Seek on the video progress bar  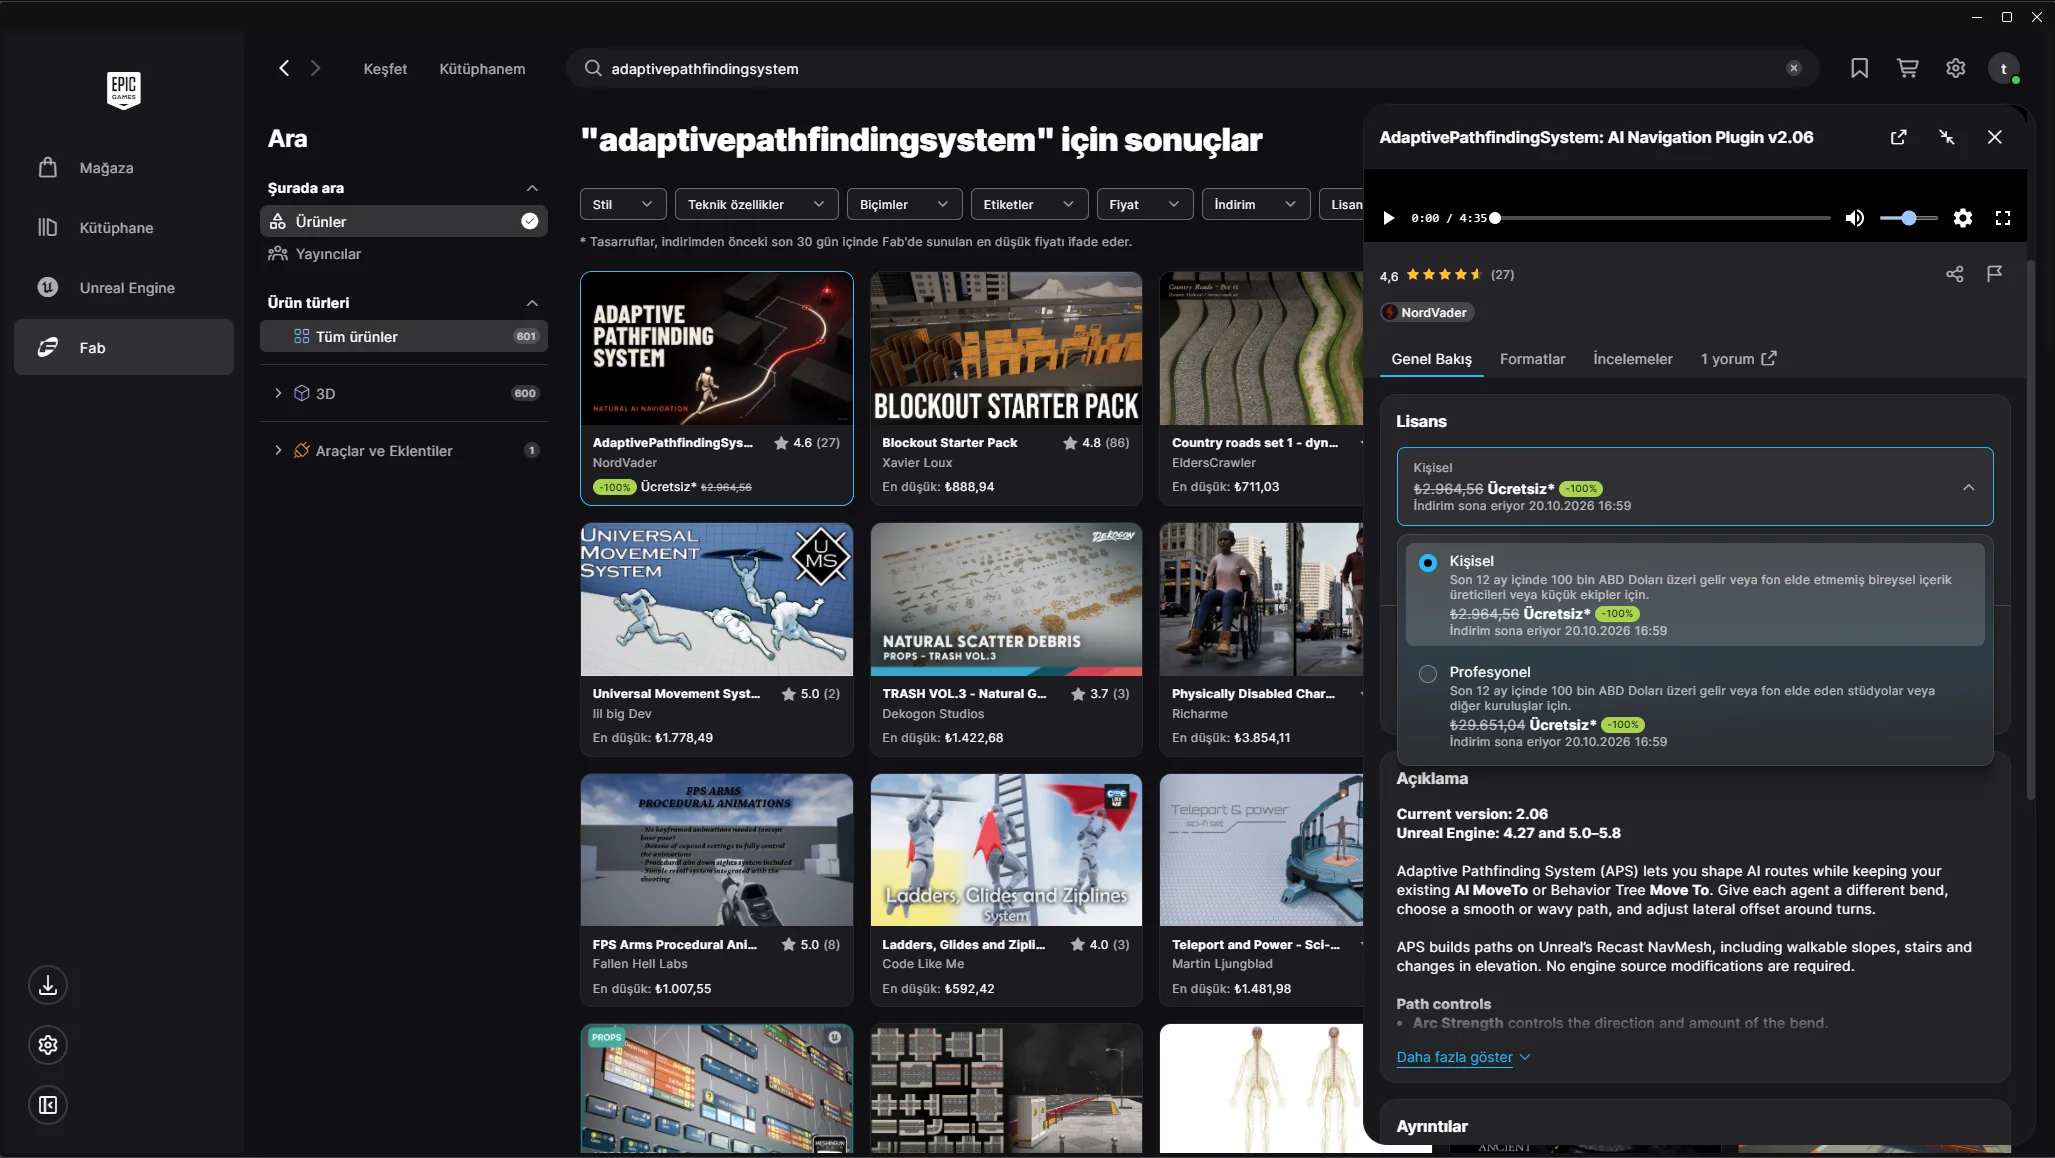[1661, 218]
